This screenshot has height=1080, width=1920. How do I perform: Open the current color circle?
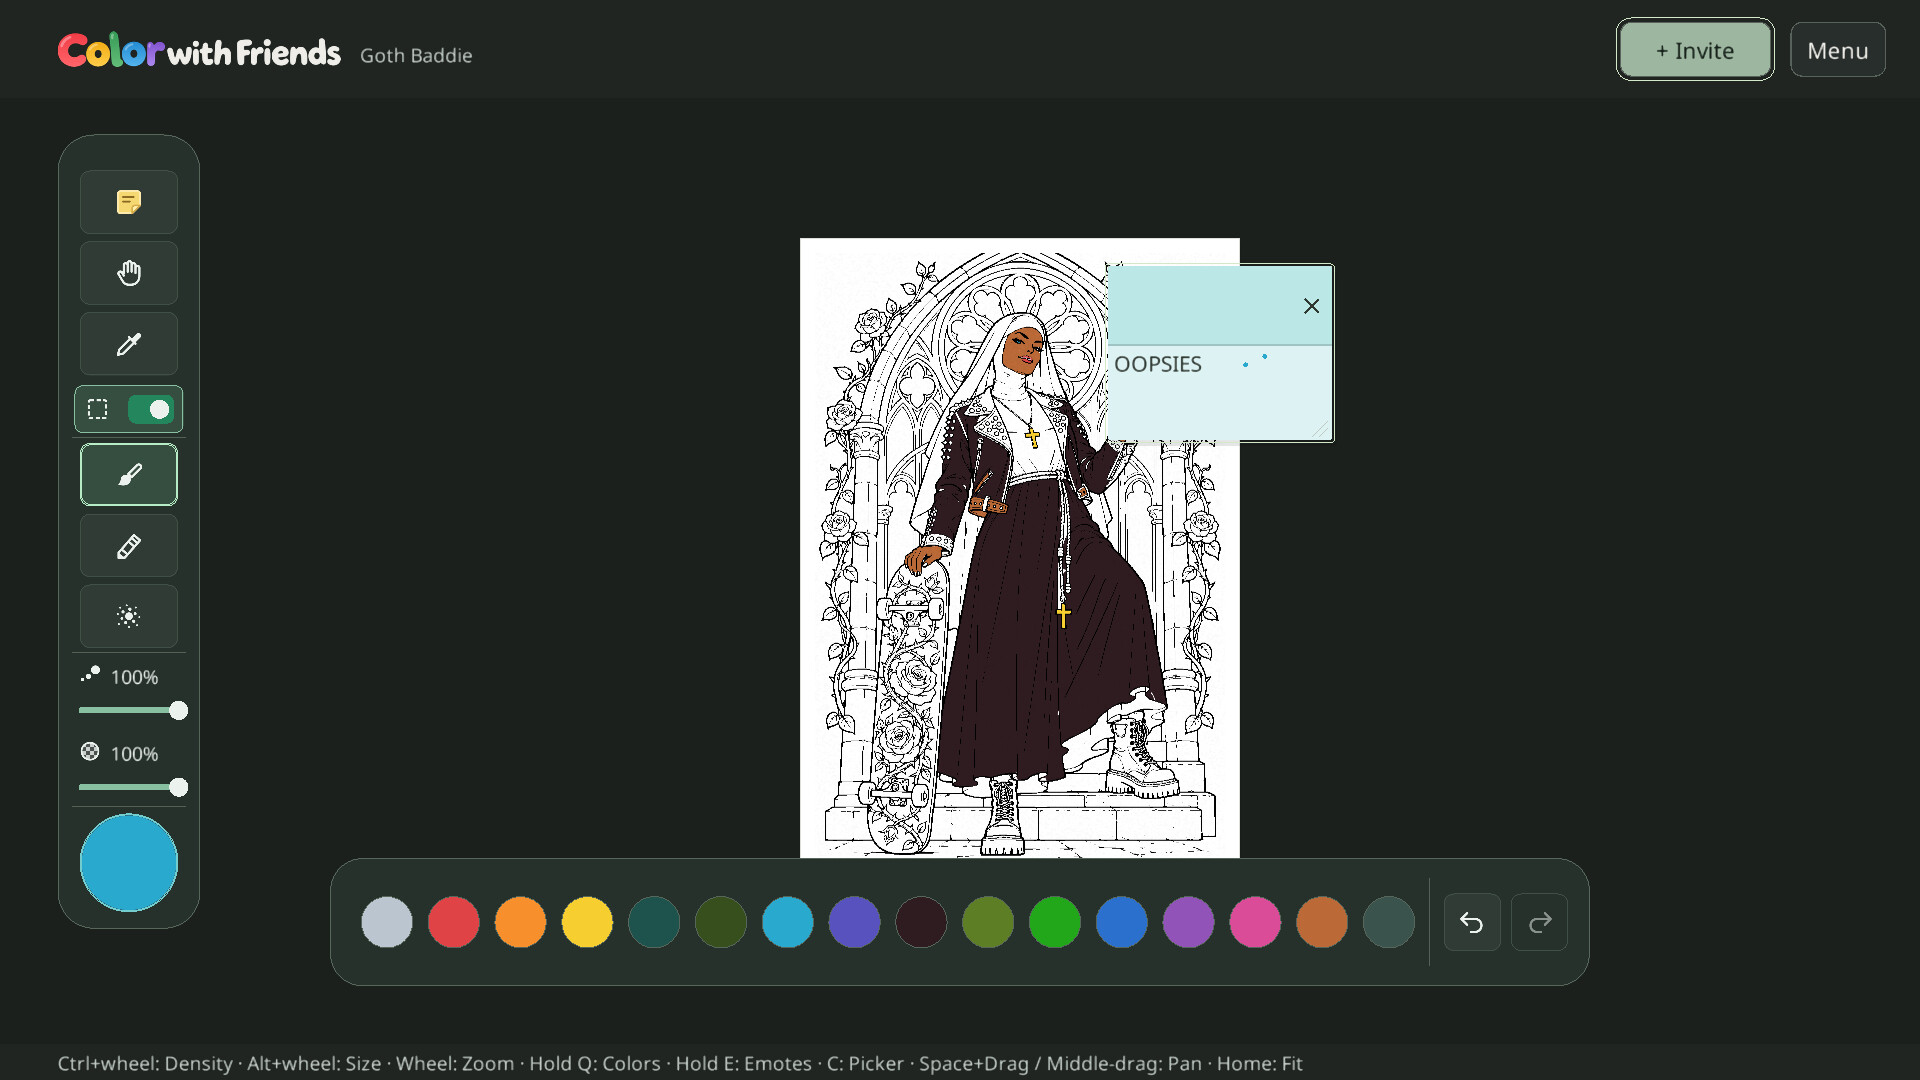(129, 863)
